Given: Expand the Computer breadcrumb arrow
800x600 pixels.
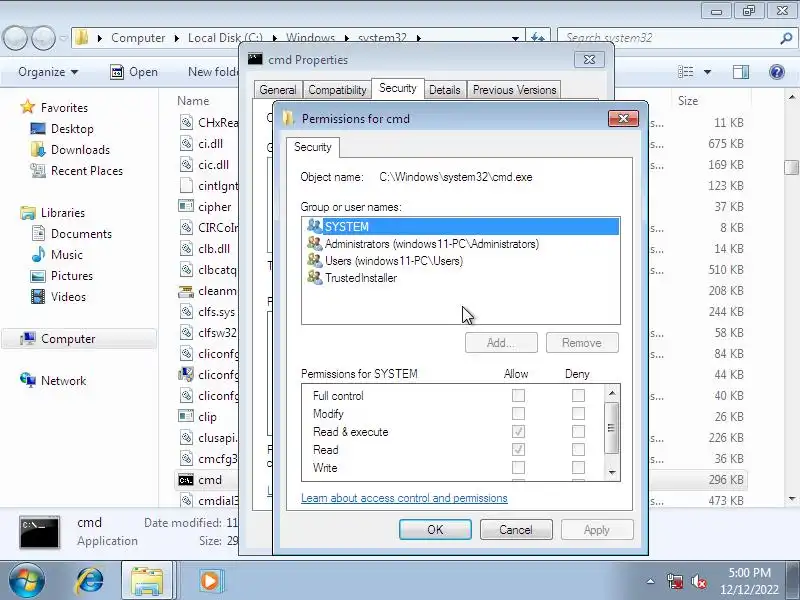Looking at the screenshot, I should point(176,38).
